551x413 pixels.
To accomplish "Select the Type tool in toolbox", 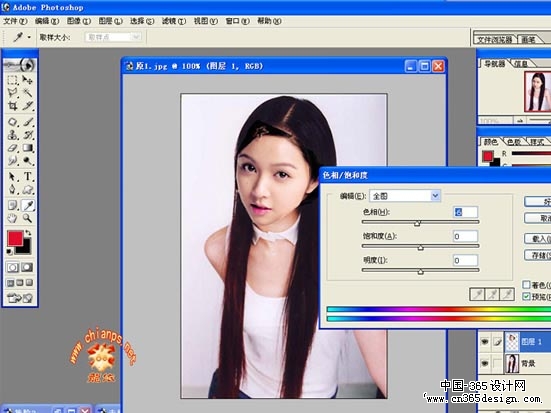I will click(28, 176).
